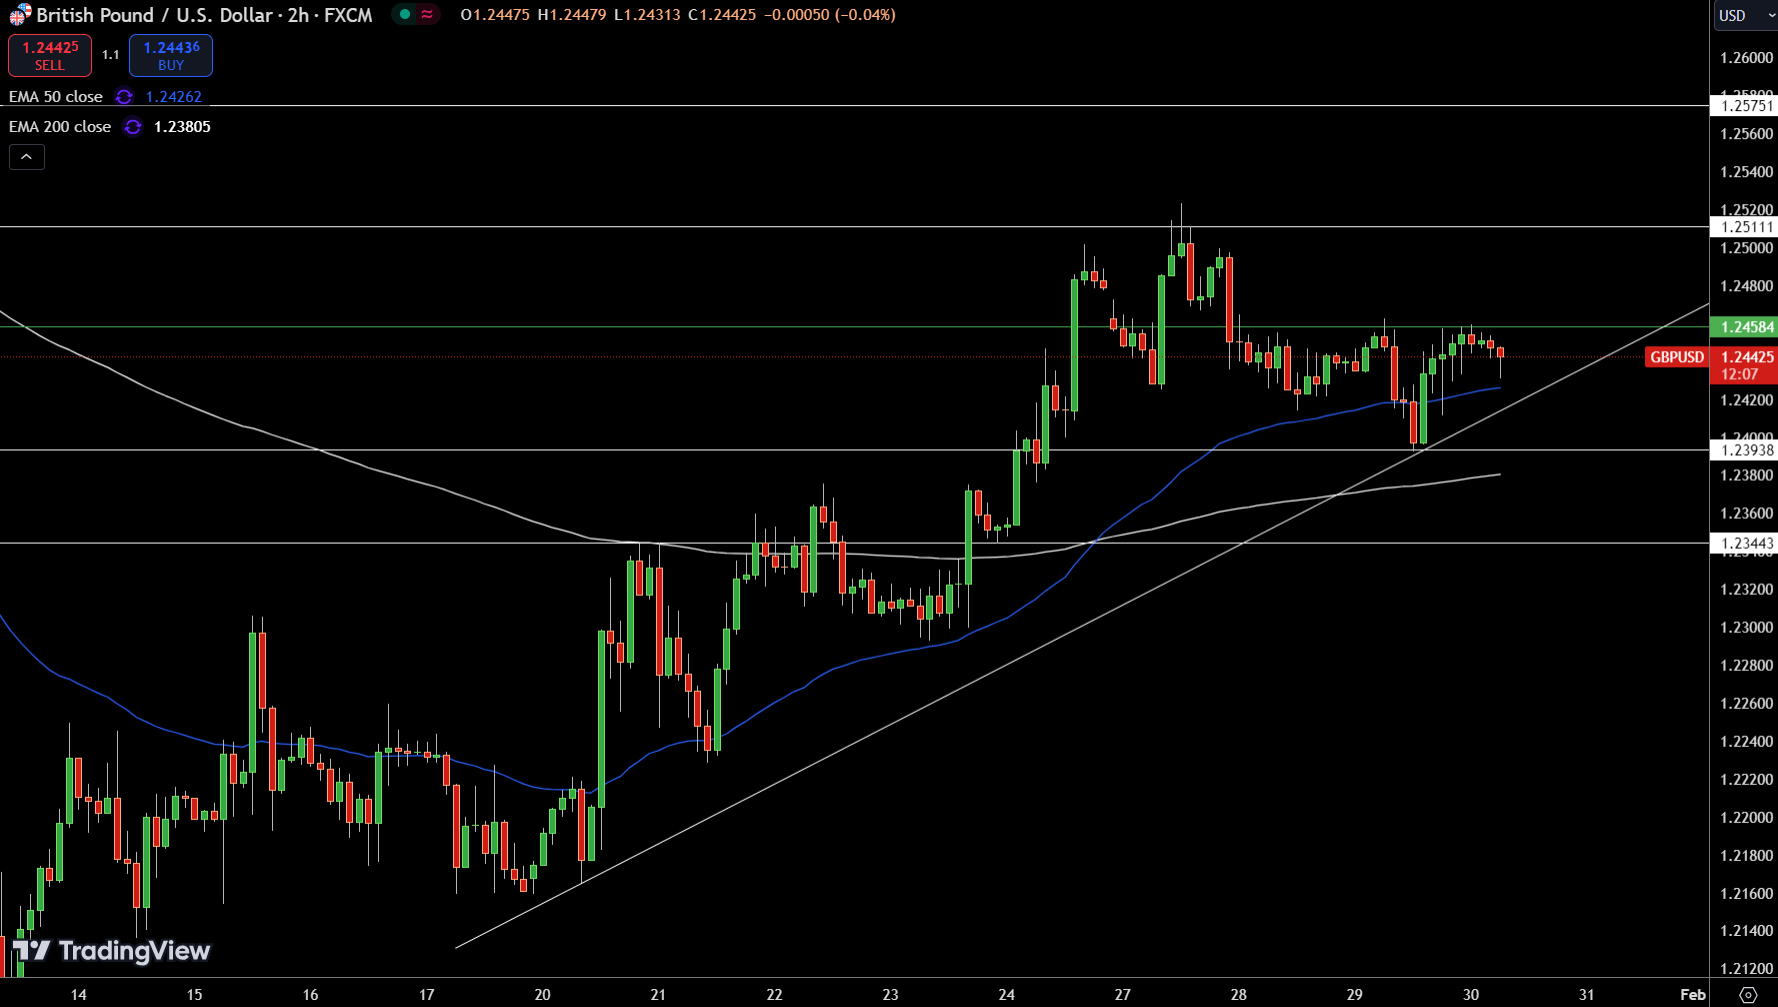Click the 1.22000 price scale label
Screen dimensions: 1778x1007
click(x=1746, y=817)
